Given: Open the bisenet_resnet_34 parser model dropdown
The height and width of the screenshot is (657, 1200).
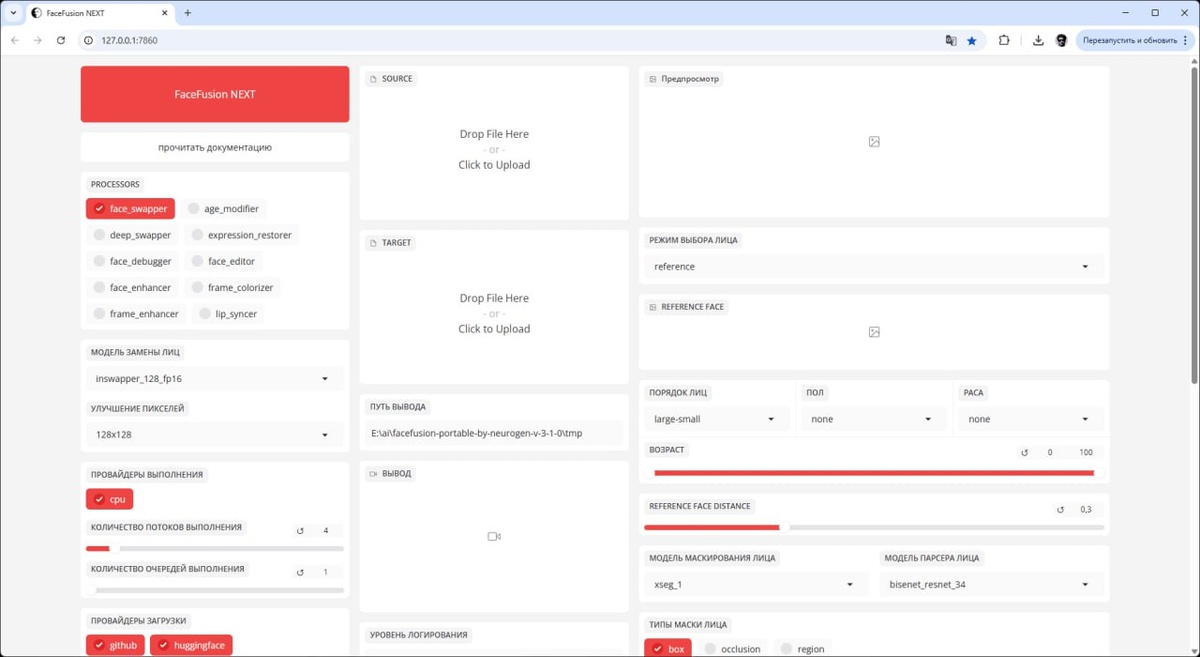Looking at the screenshot, I should pyautogui.click(x=991, y=585).
